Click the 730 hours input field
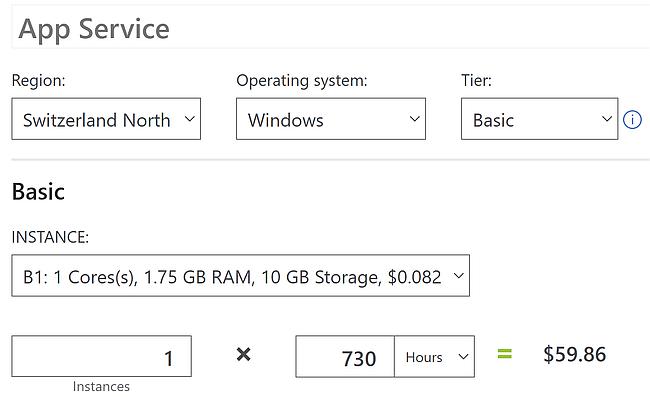Screen dimensions: 650x397 click(345, 356)
